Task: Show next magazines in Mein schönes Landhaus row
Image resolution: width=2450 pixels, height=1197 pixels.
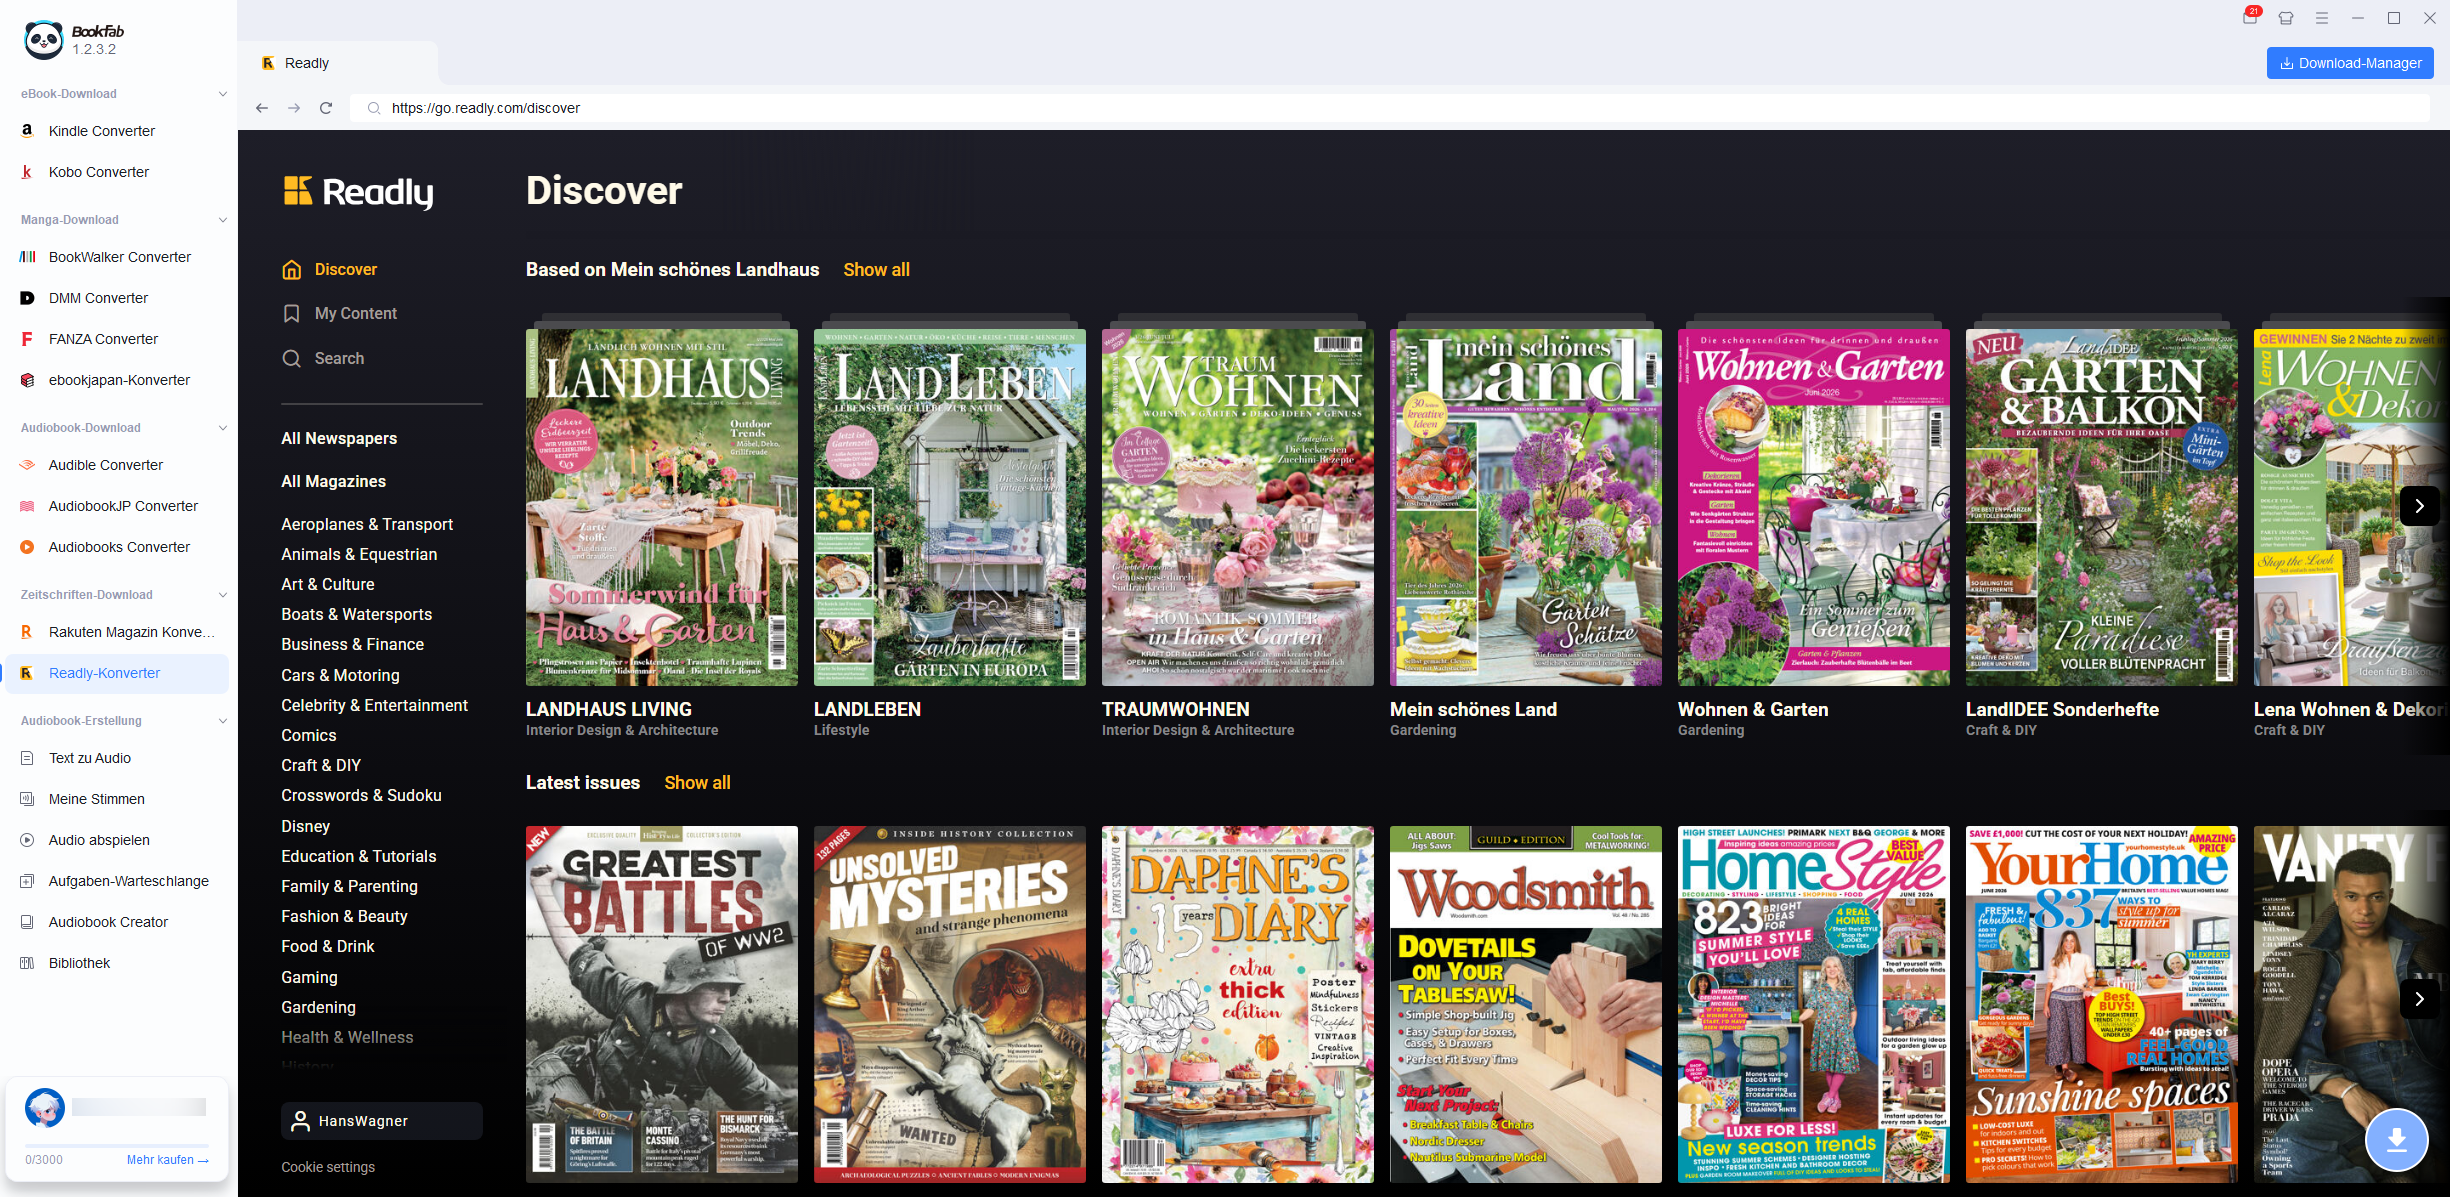Action: pos(2419,506)
